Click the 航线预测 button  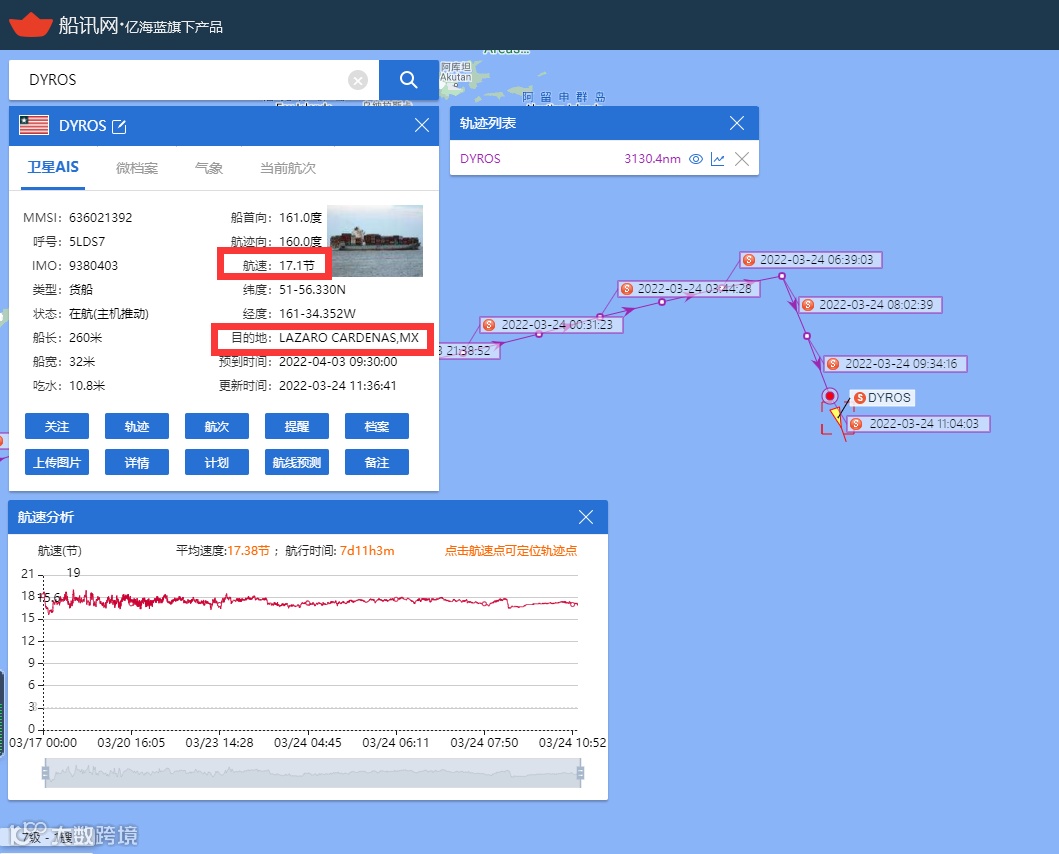[296, 462]
